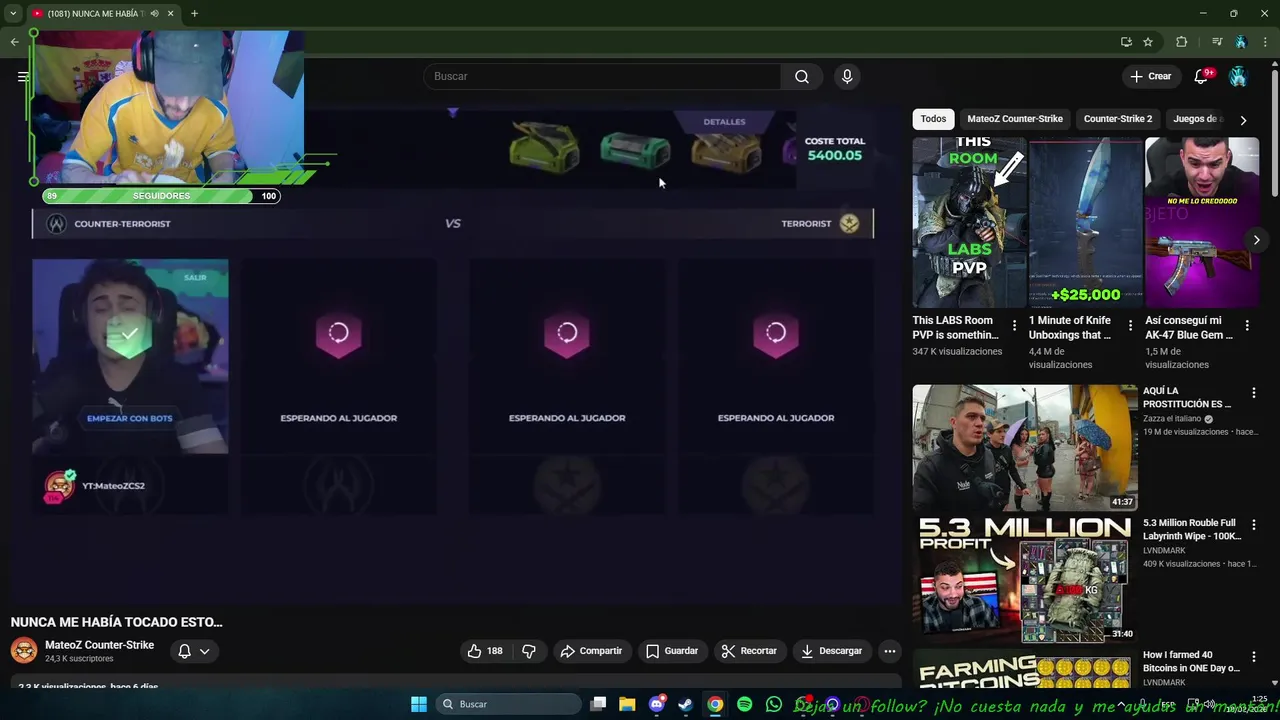Viewport: 1280px width, 720px height.
Task: Open YouTube notifications bell
Action: 1201,77
